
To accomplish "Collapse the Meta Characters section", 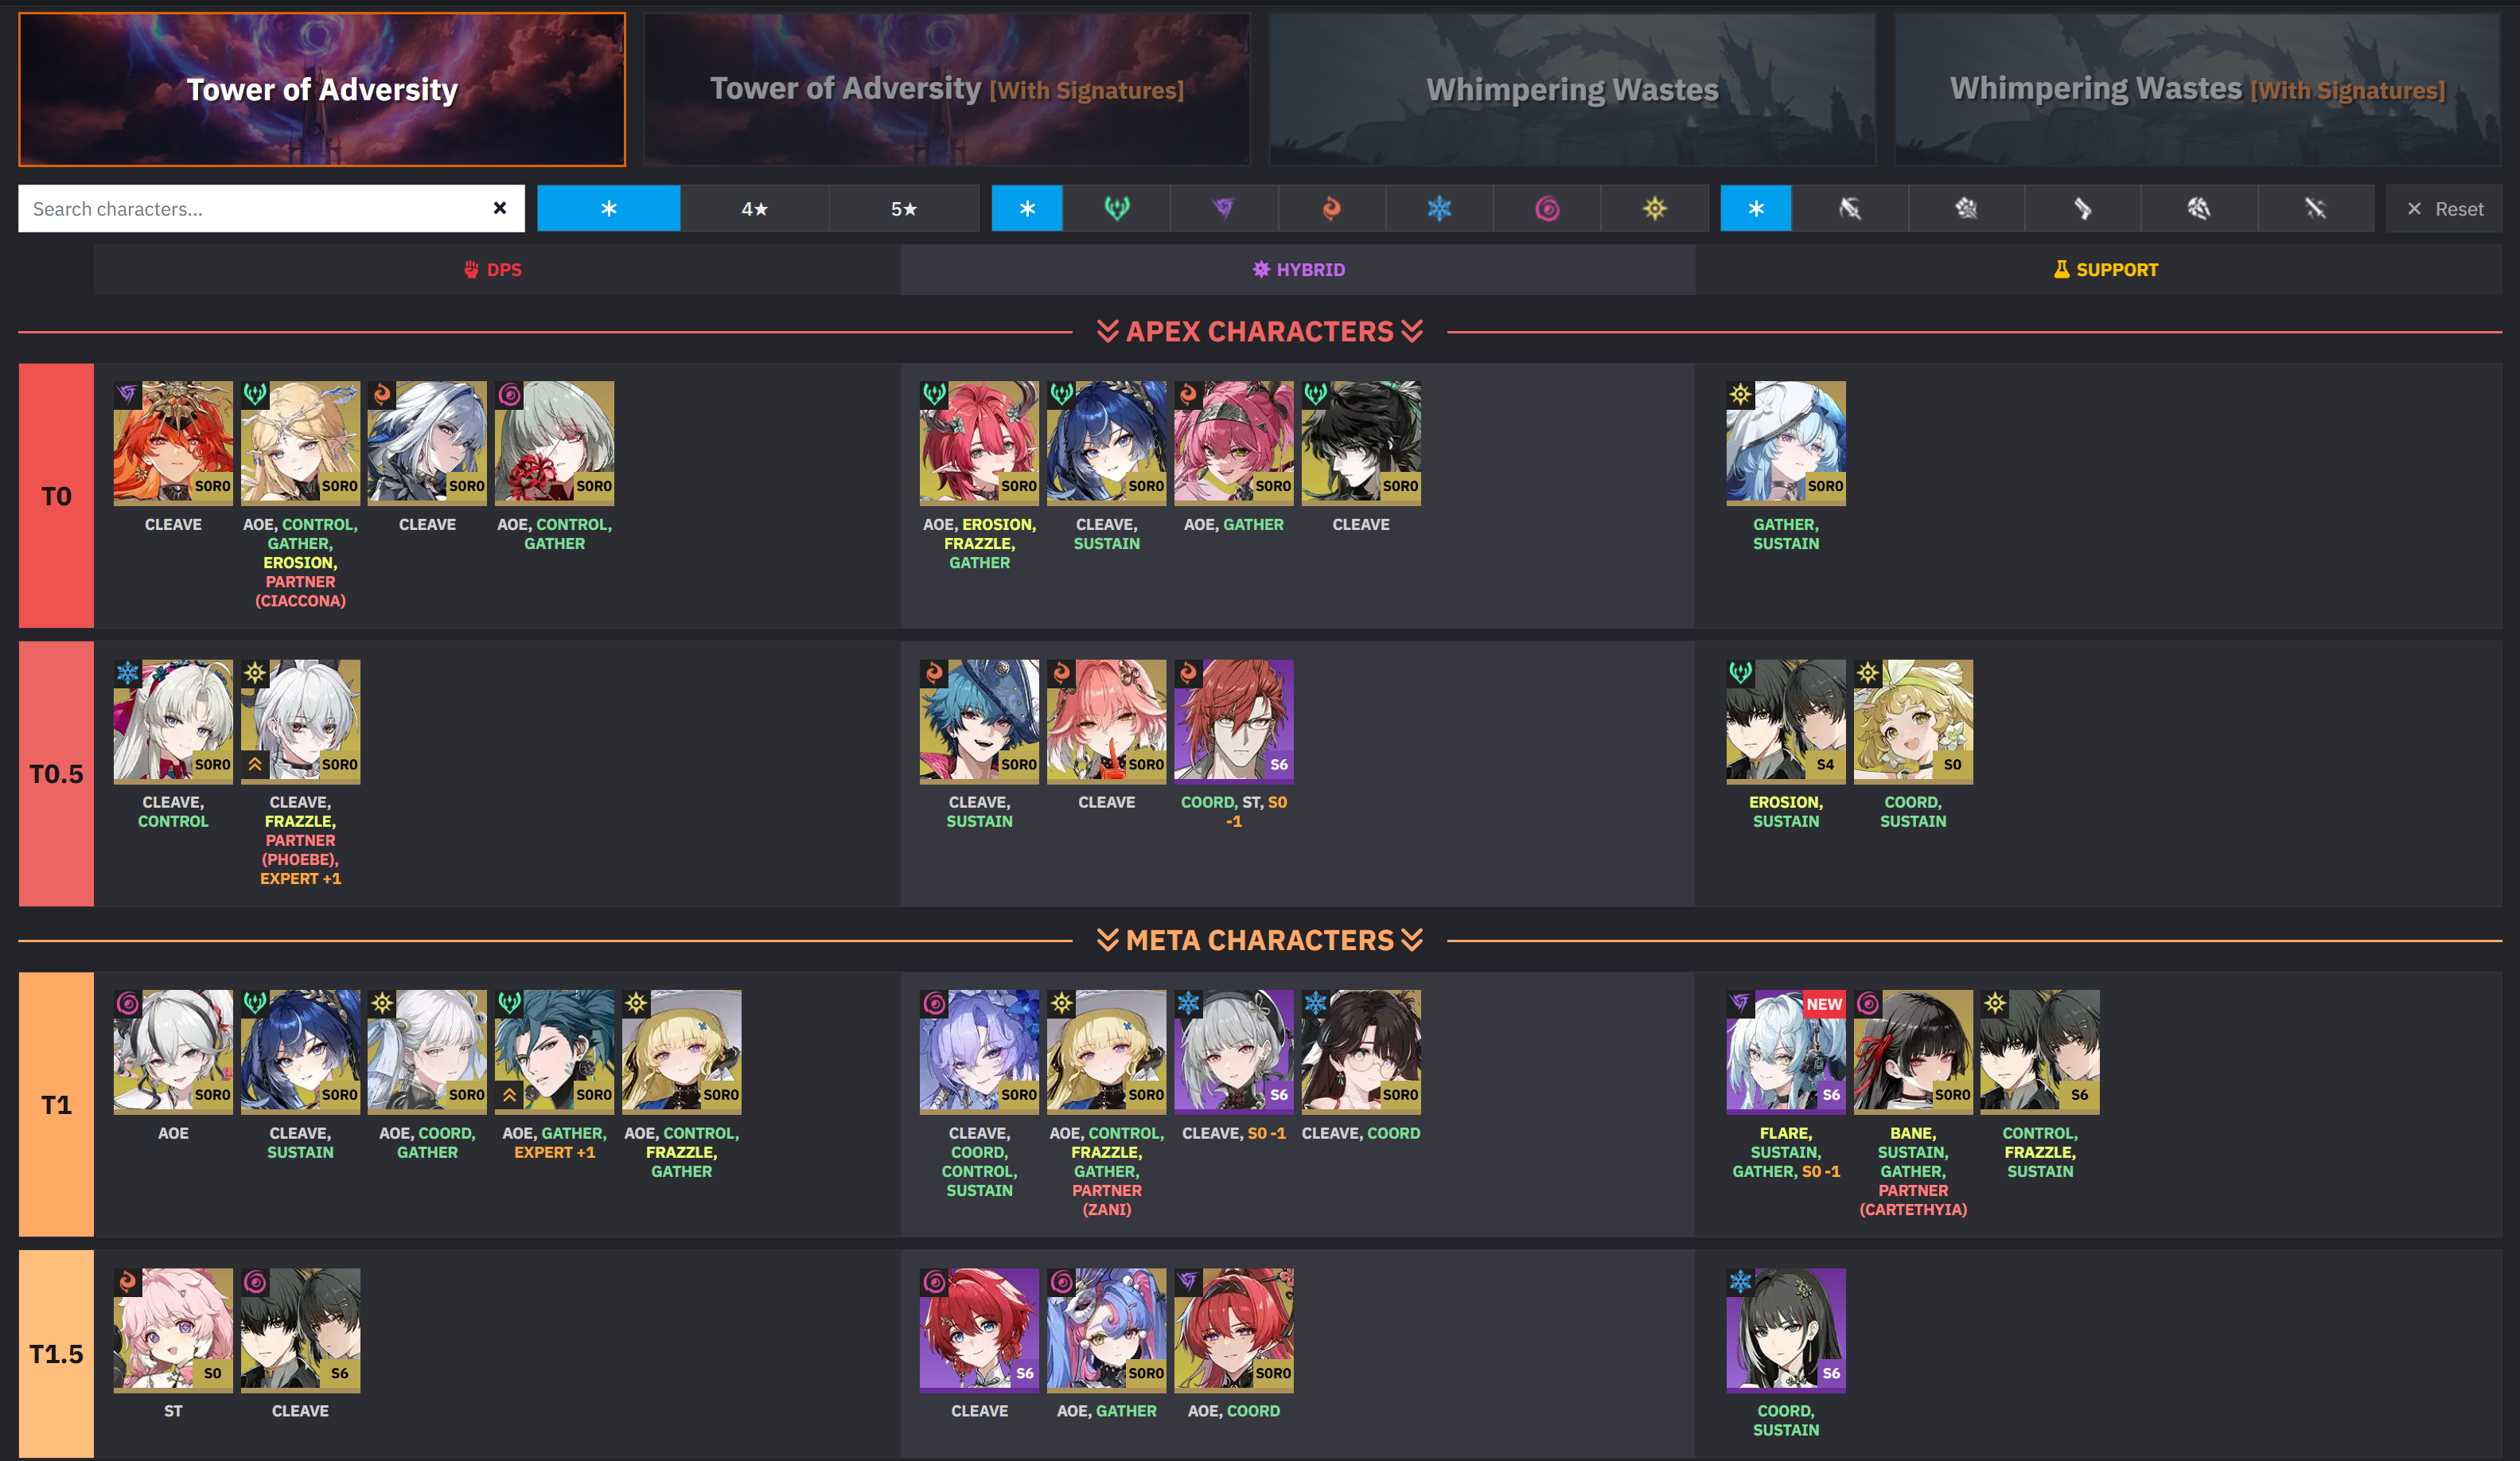I will 1260,940.
